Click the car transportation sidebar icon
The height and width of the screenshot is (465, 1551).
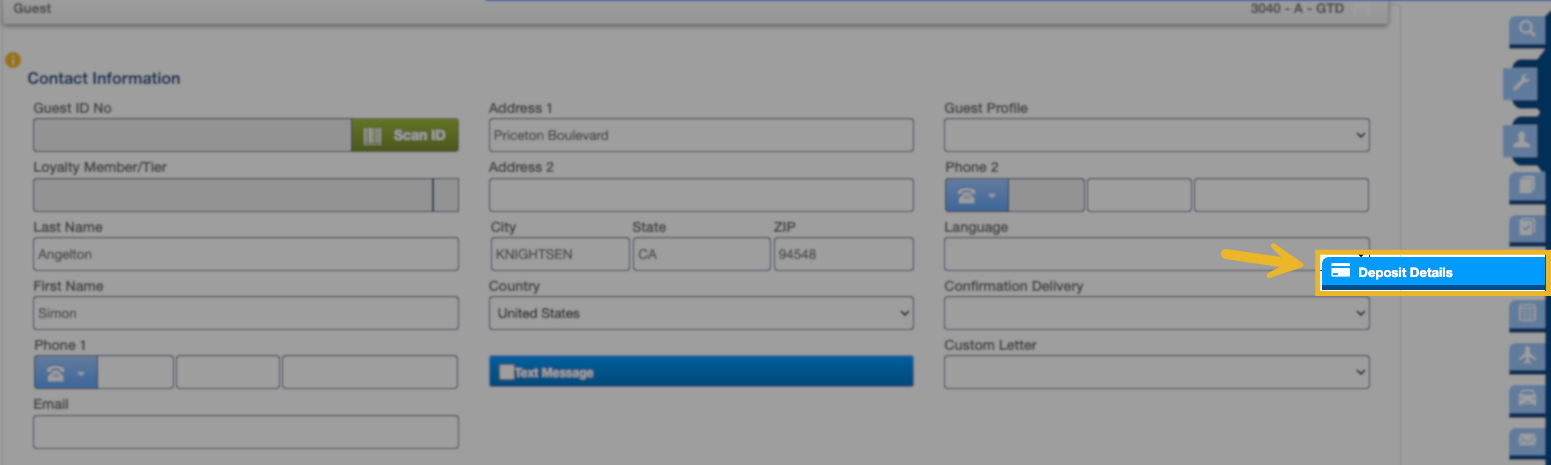pyautogui.click(x=1527, y=397)
